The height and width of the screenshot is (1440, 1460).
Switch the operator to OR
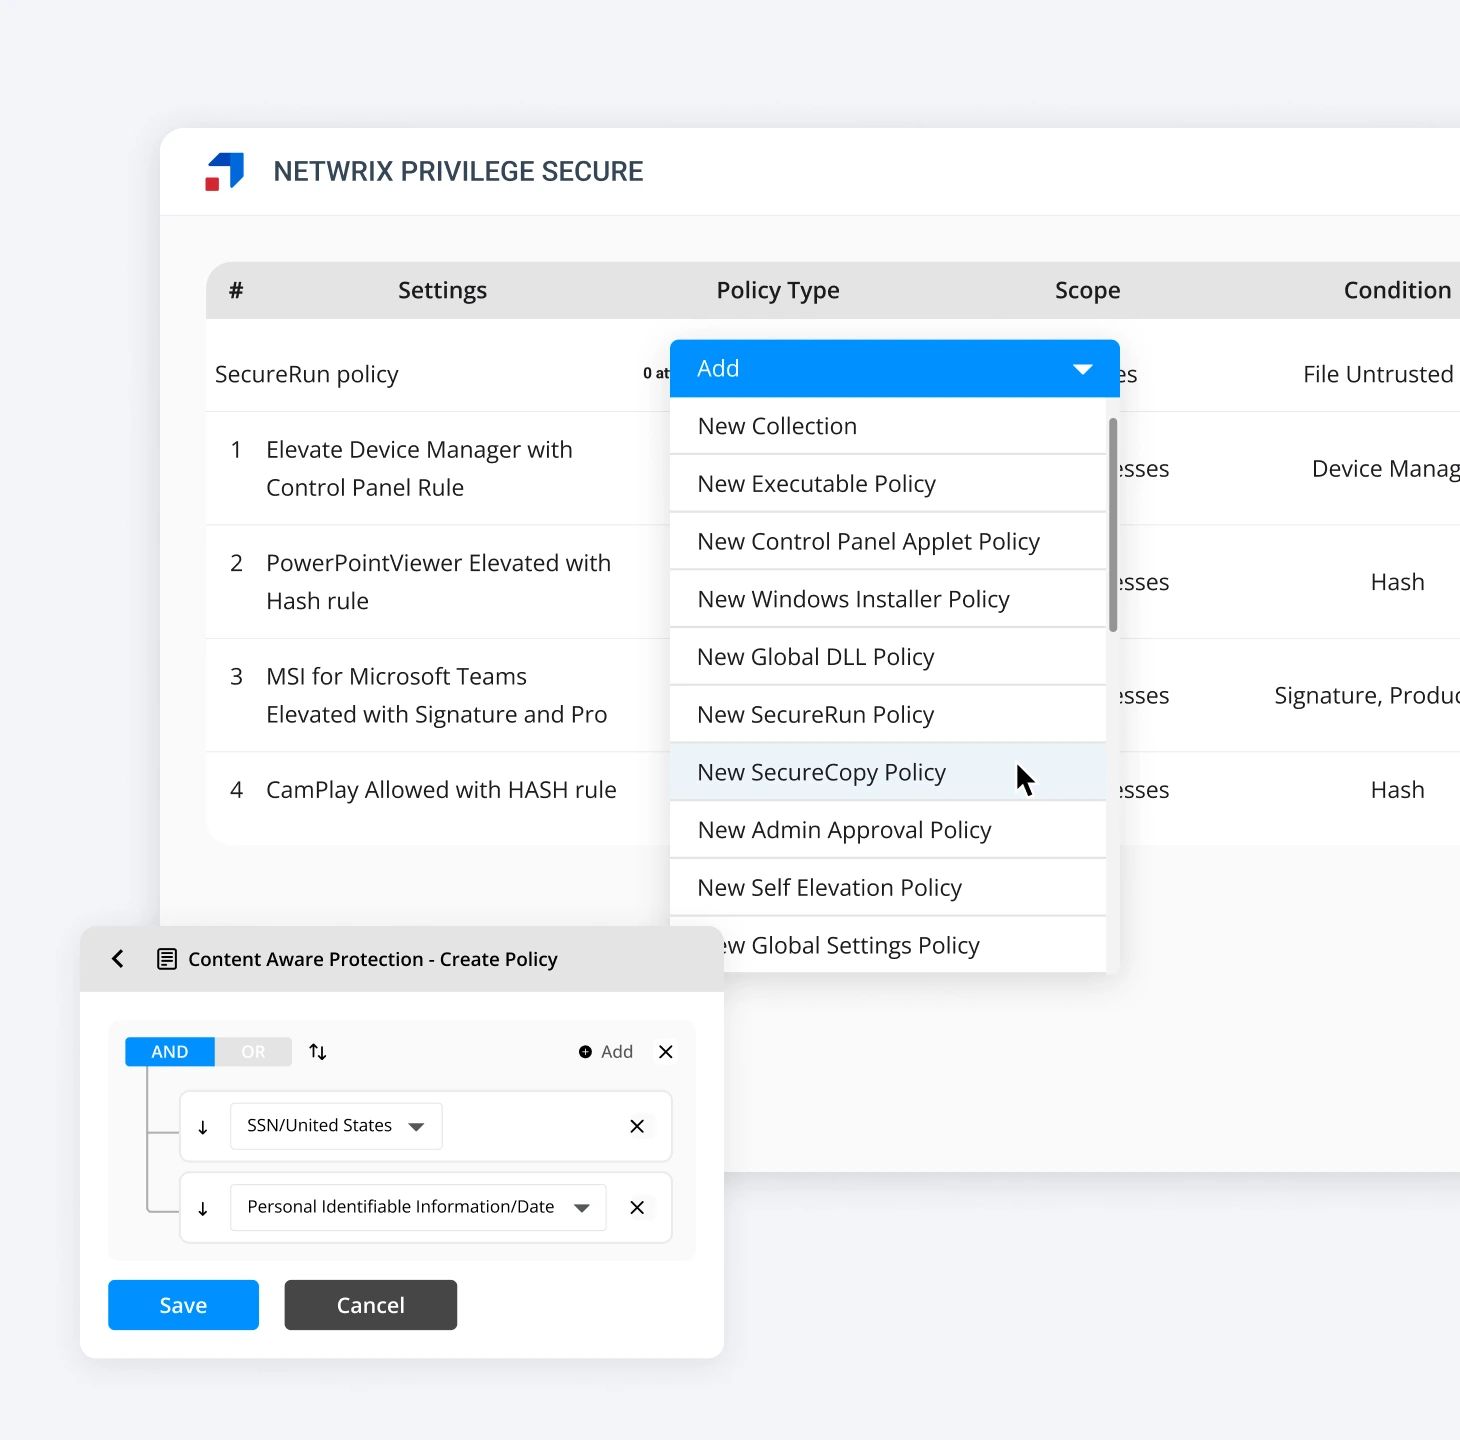click(x=254, y=1052)
